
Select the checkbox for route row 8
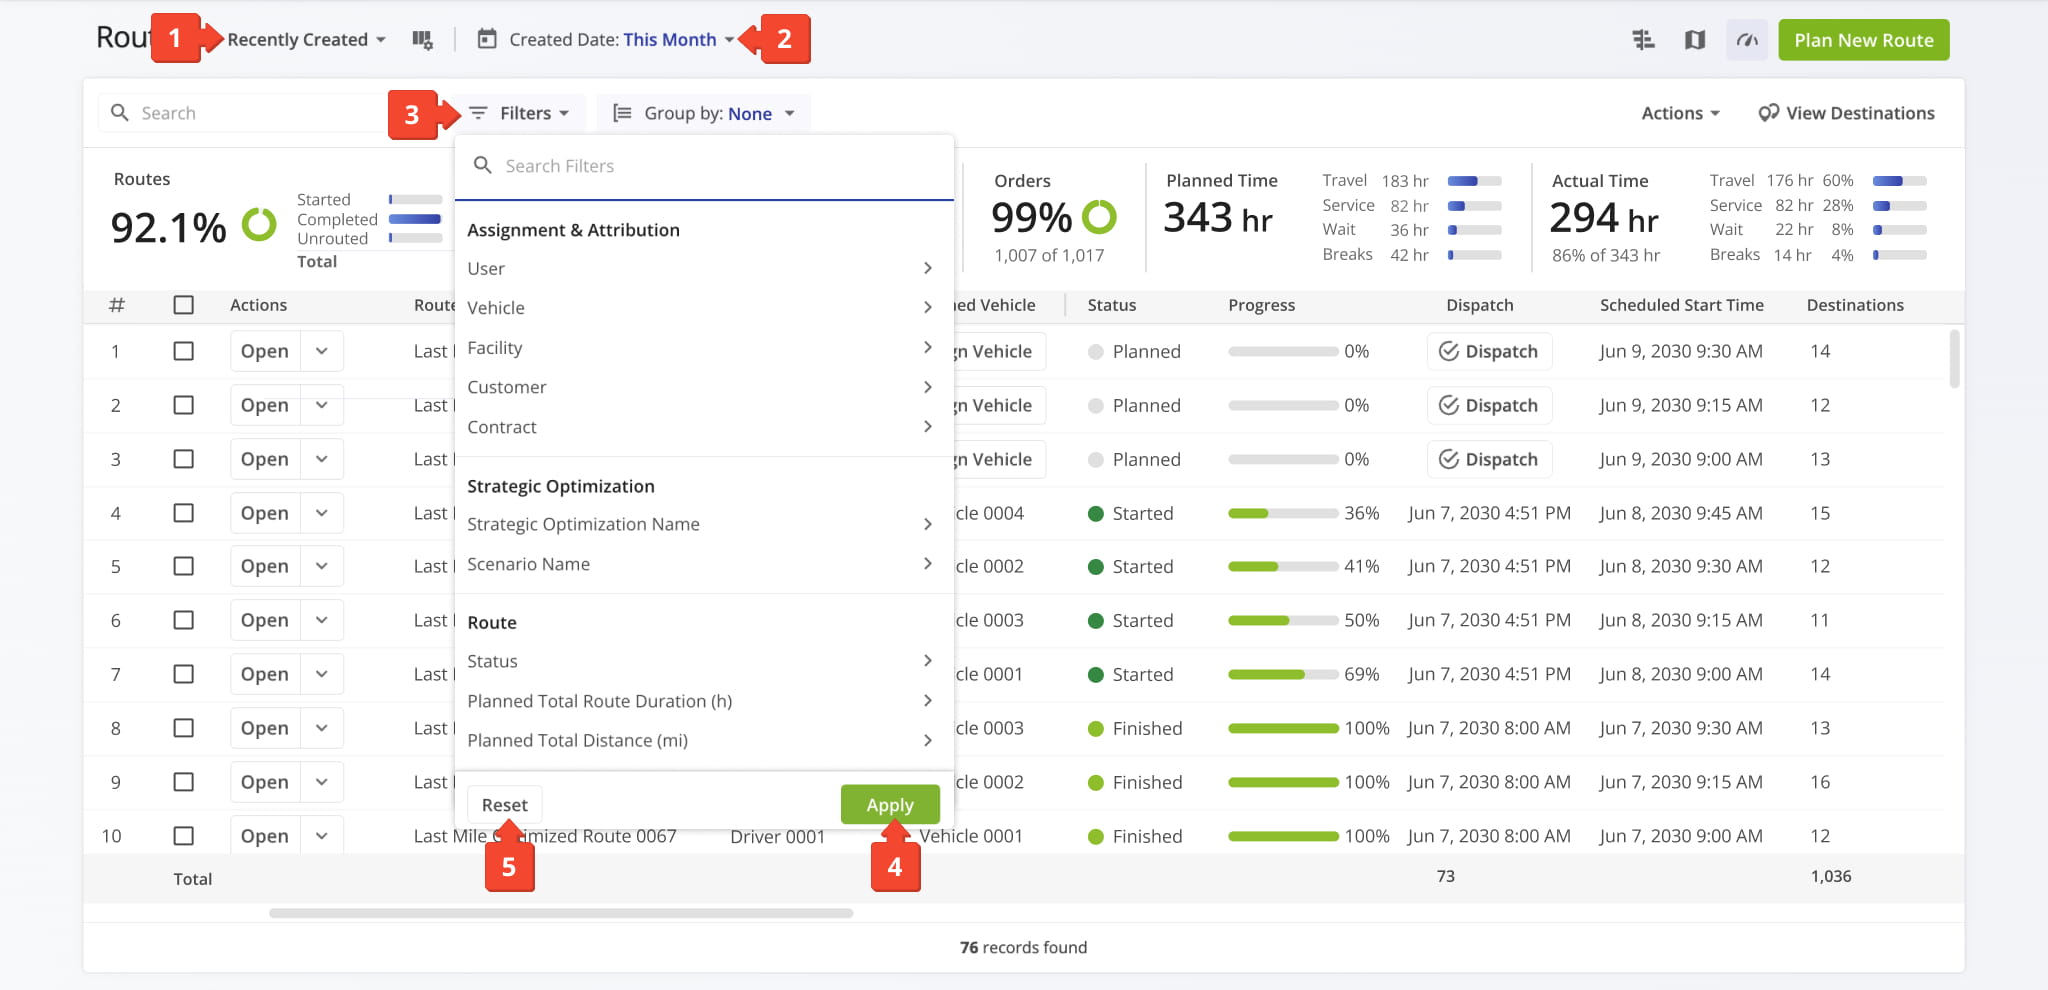pyautogui.click(x=184, y=728)
